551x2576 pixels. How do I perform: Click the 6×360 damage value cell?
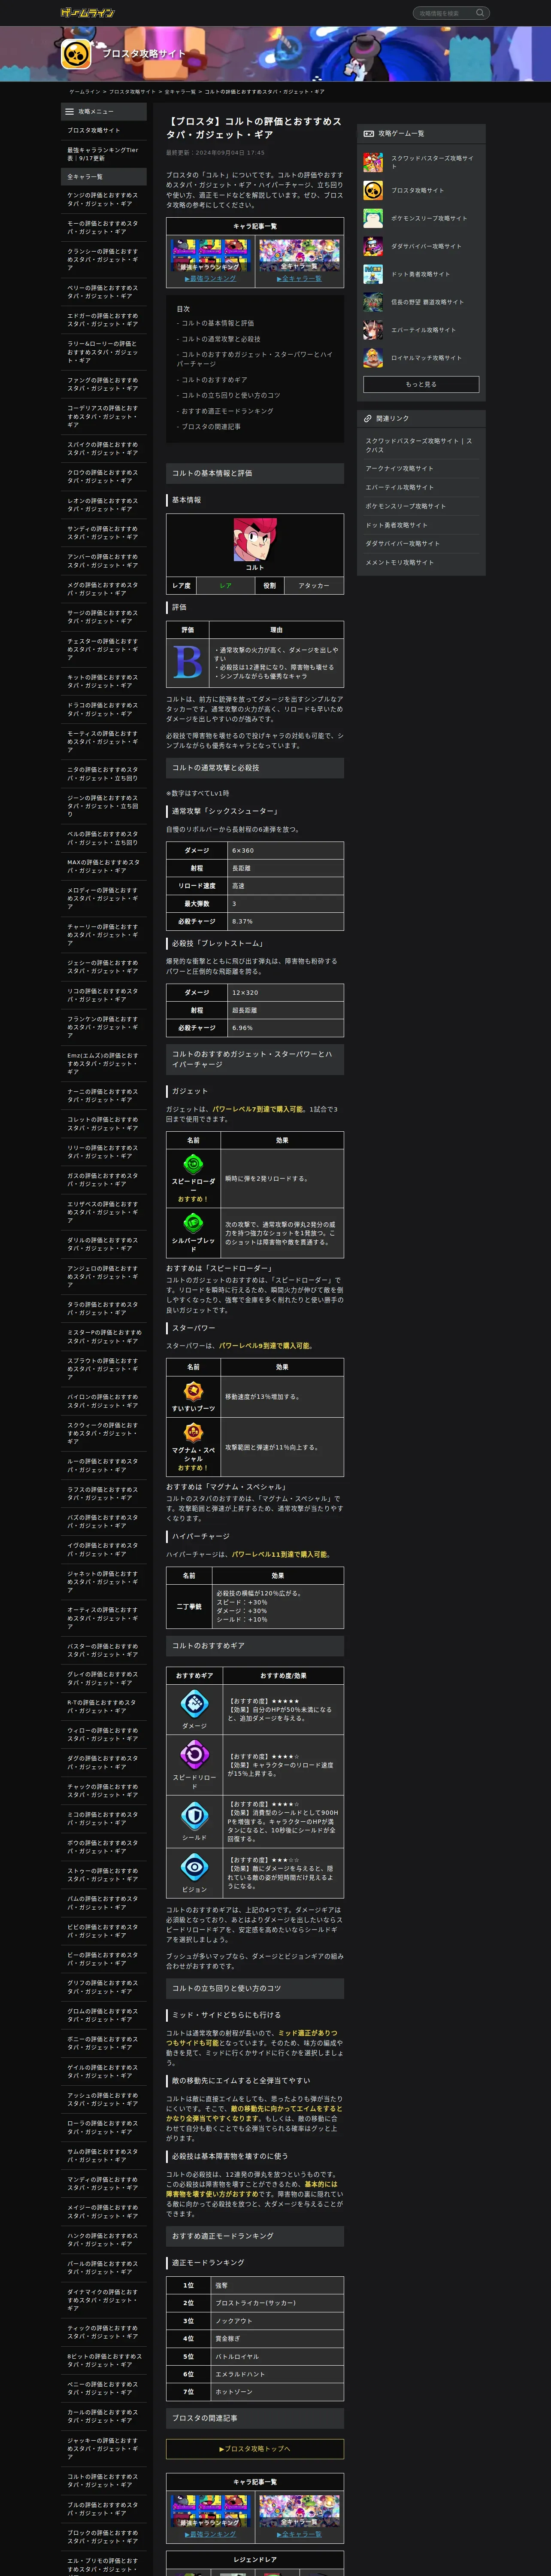[x=286, y=850]
